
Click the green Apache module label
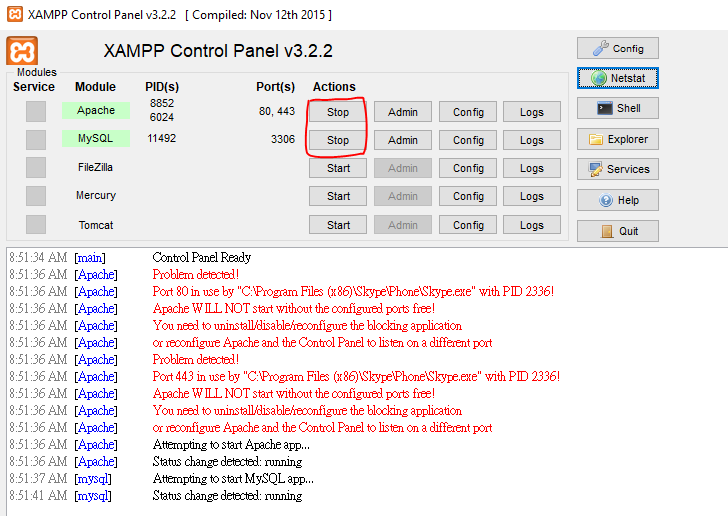click(96, 110)
